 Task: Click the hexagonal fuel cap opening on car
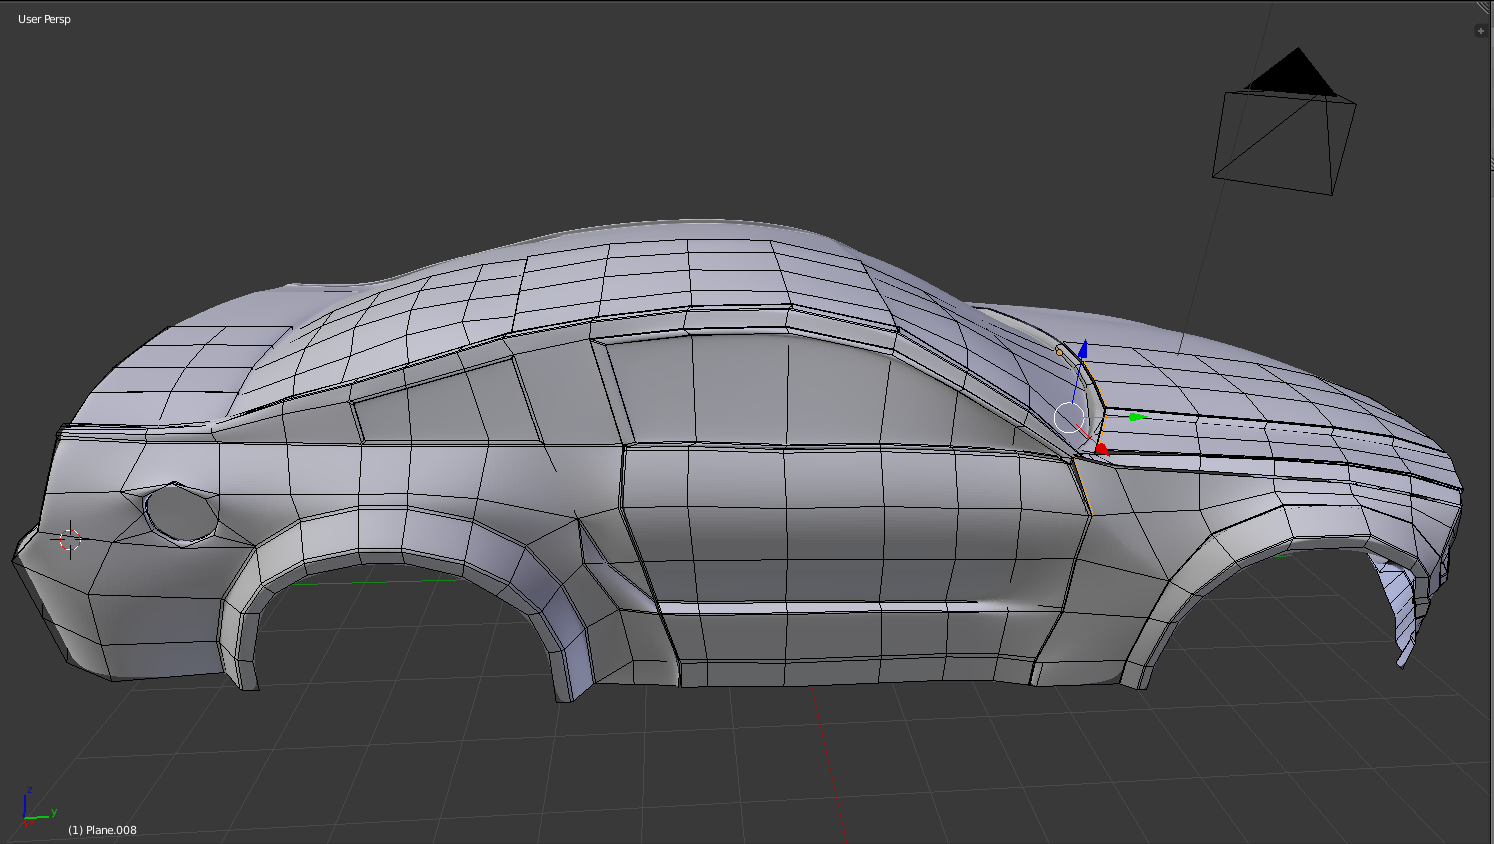pyautogui.click(x=181, y=514)
